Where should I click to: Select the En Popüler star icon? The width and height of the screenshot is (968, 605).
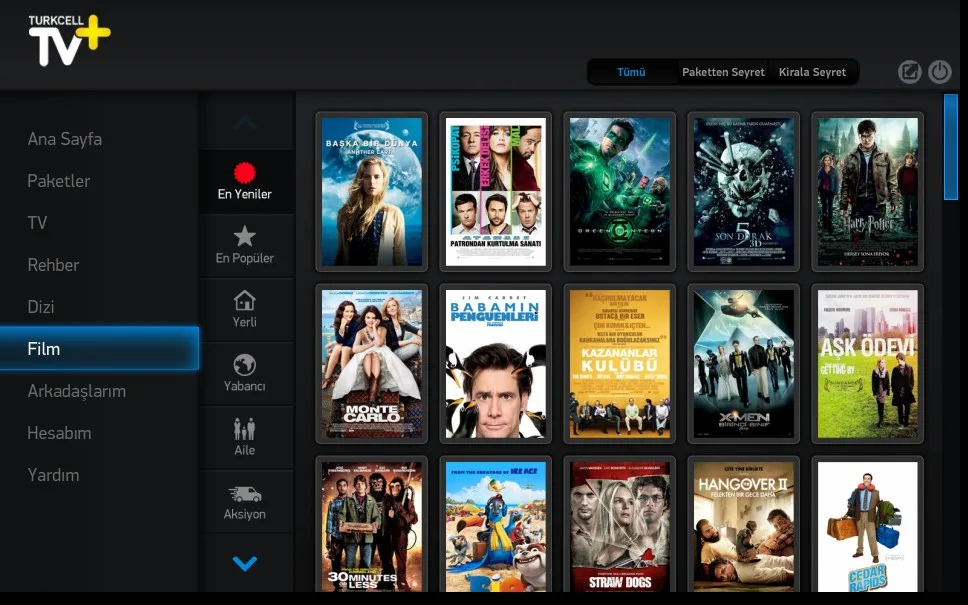[244, 236]
